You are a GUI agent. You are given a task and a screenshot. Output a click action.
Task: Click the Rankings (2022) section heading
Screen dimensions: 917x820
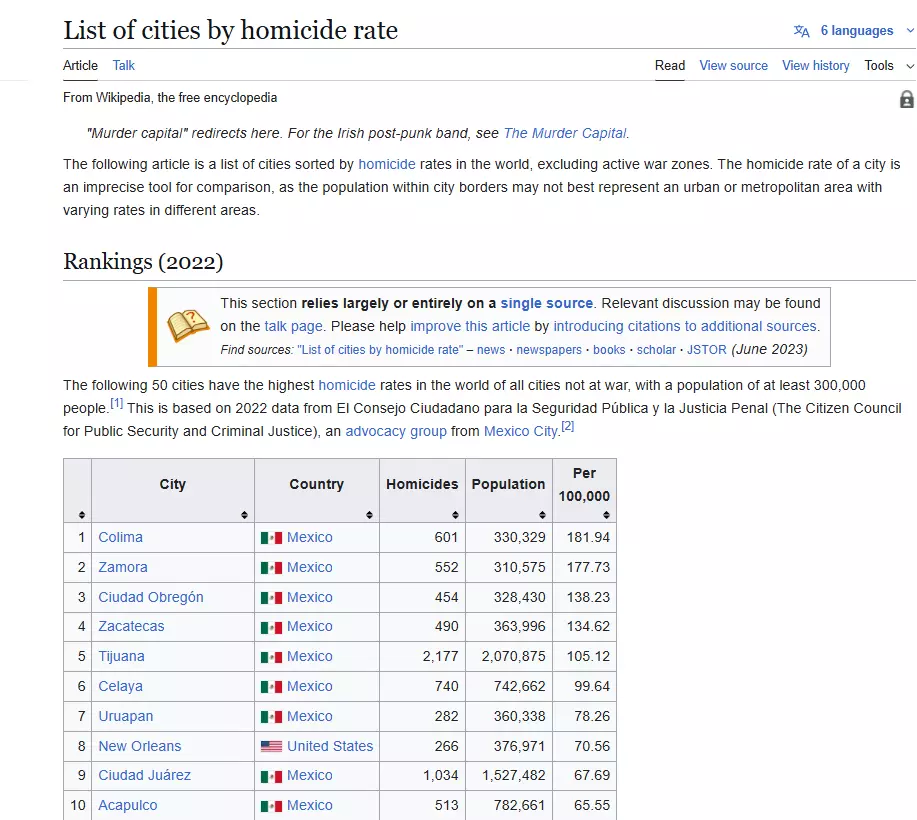click(143, 261)
